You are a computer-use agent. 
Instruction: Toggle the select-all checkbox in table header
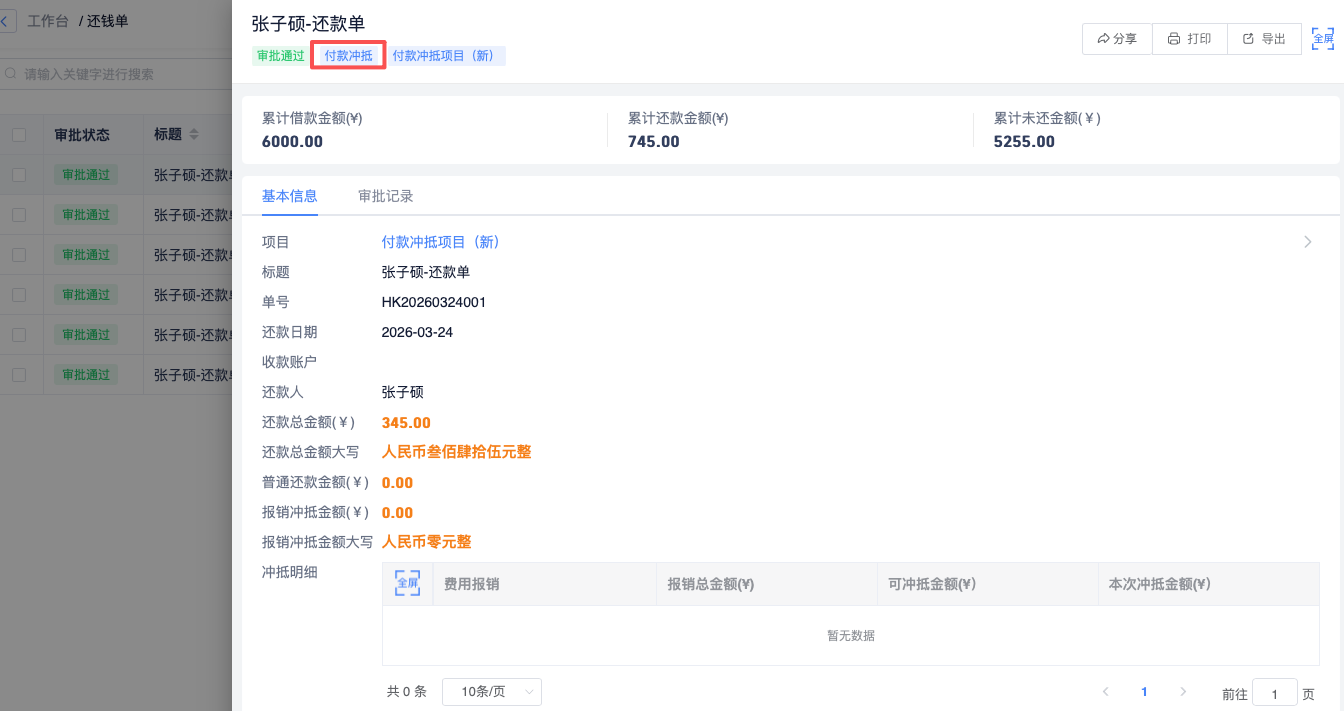pos(19,135)
